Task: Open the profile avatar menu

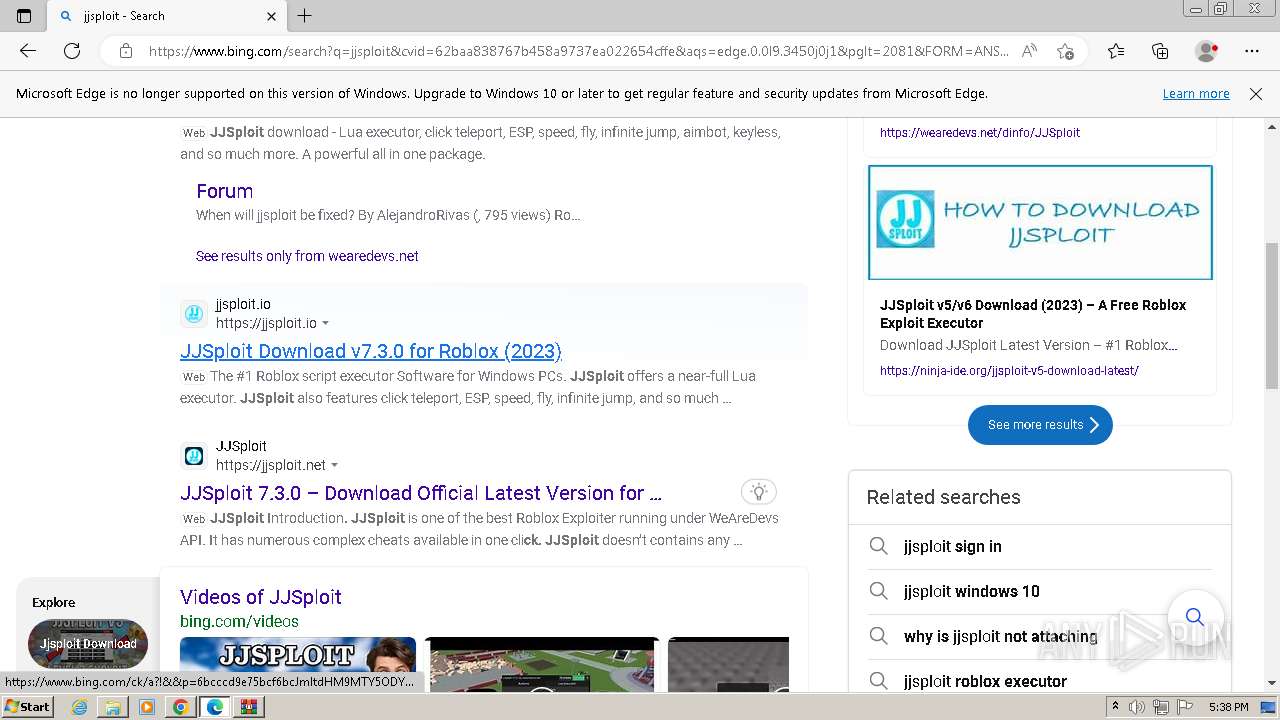Action: pyautogui.click(x=1207, y=51)
